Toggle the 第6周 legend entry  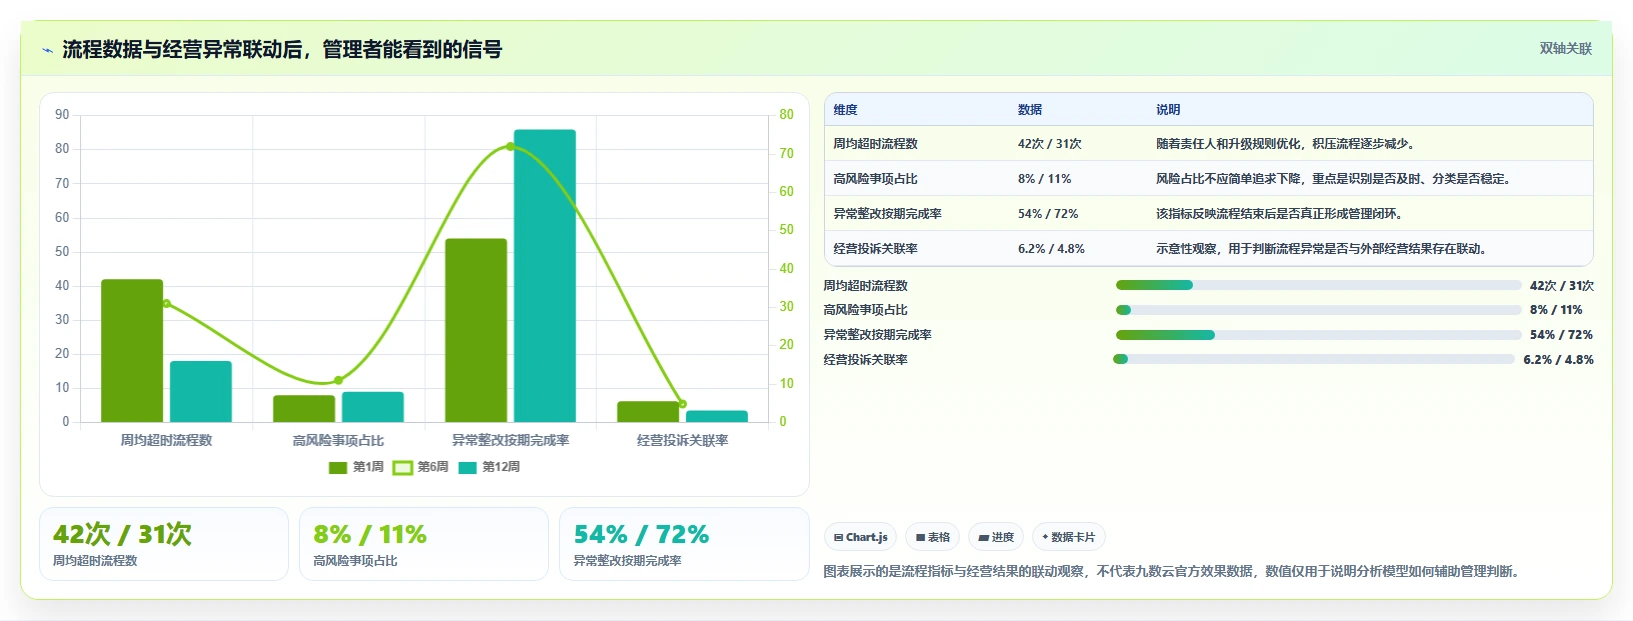(x=421, y=467)
